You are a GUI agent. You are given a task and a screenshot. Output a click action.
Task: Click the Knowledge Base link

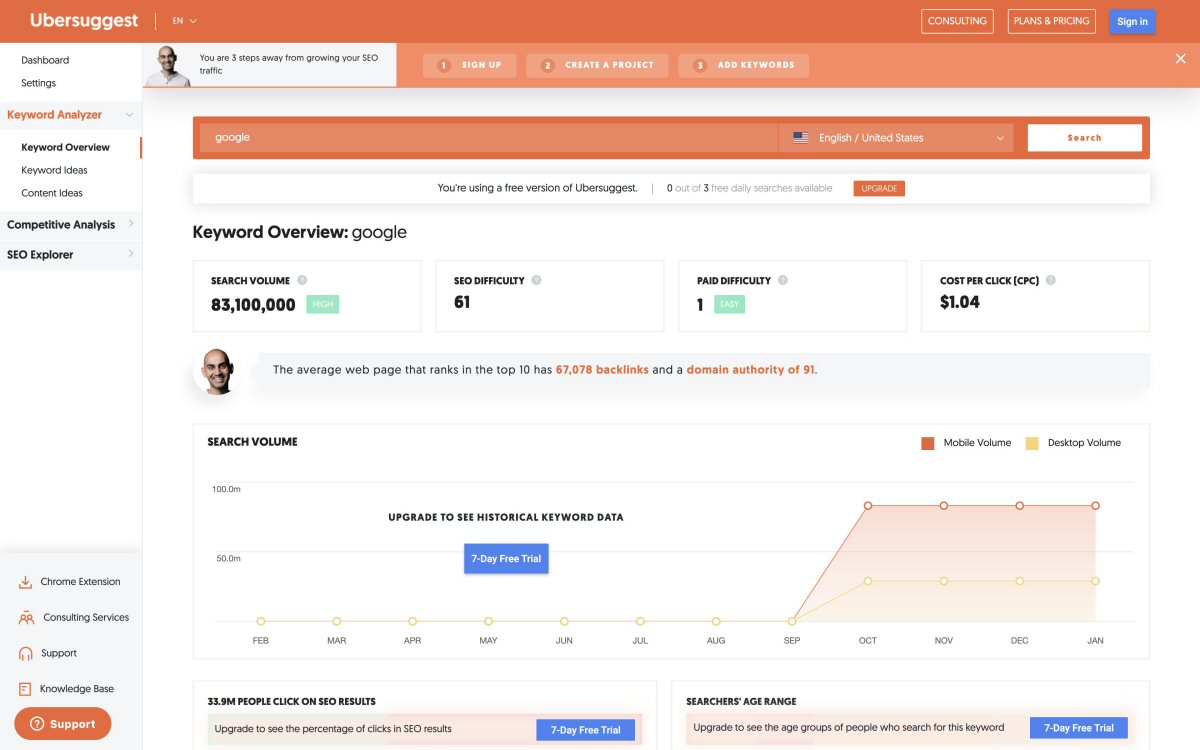pos(77,689)
